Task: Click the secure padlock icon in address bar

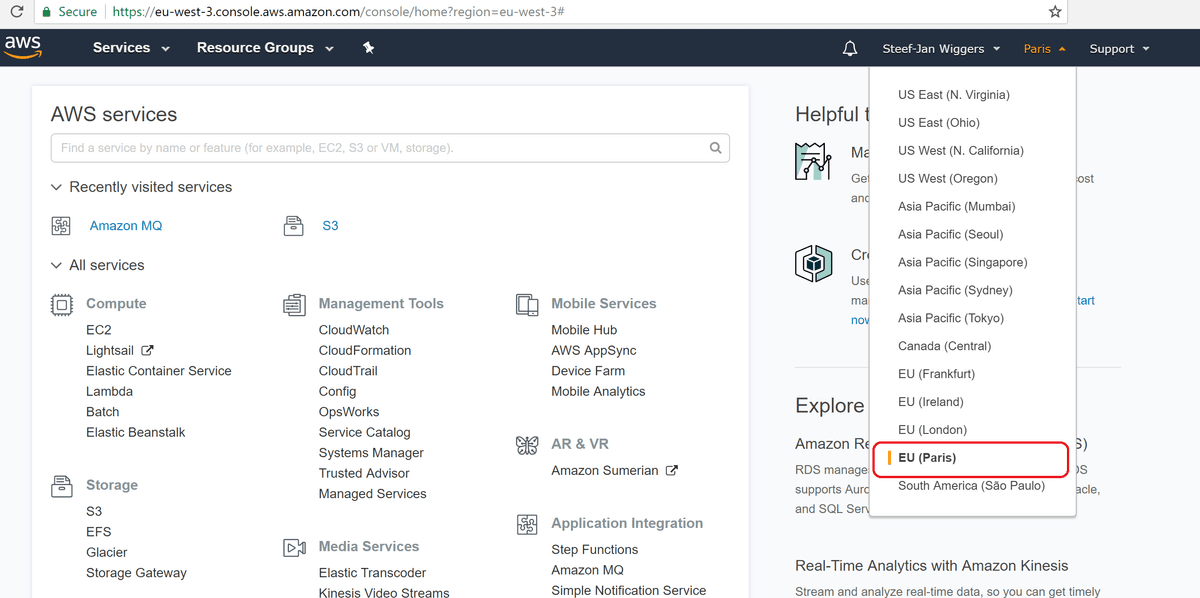Action: point(45,12)
